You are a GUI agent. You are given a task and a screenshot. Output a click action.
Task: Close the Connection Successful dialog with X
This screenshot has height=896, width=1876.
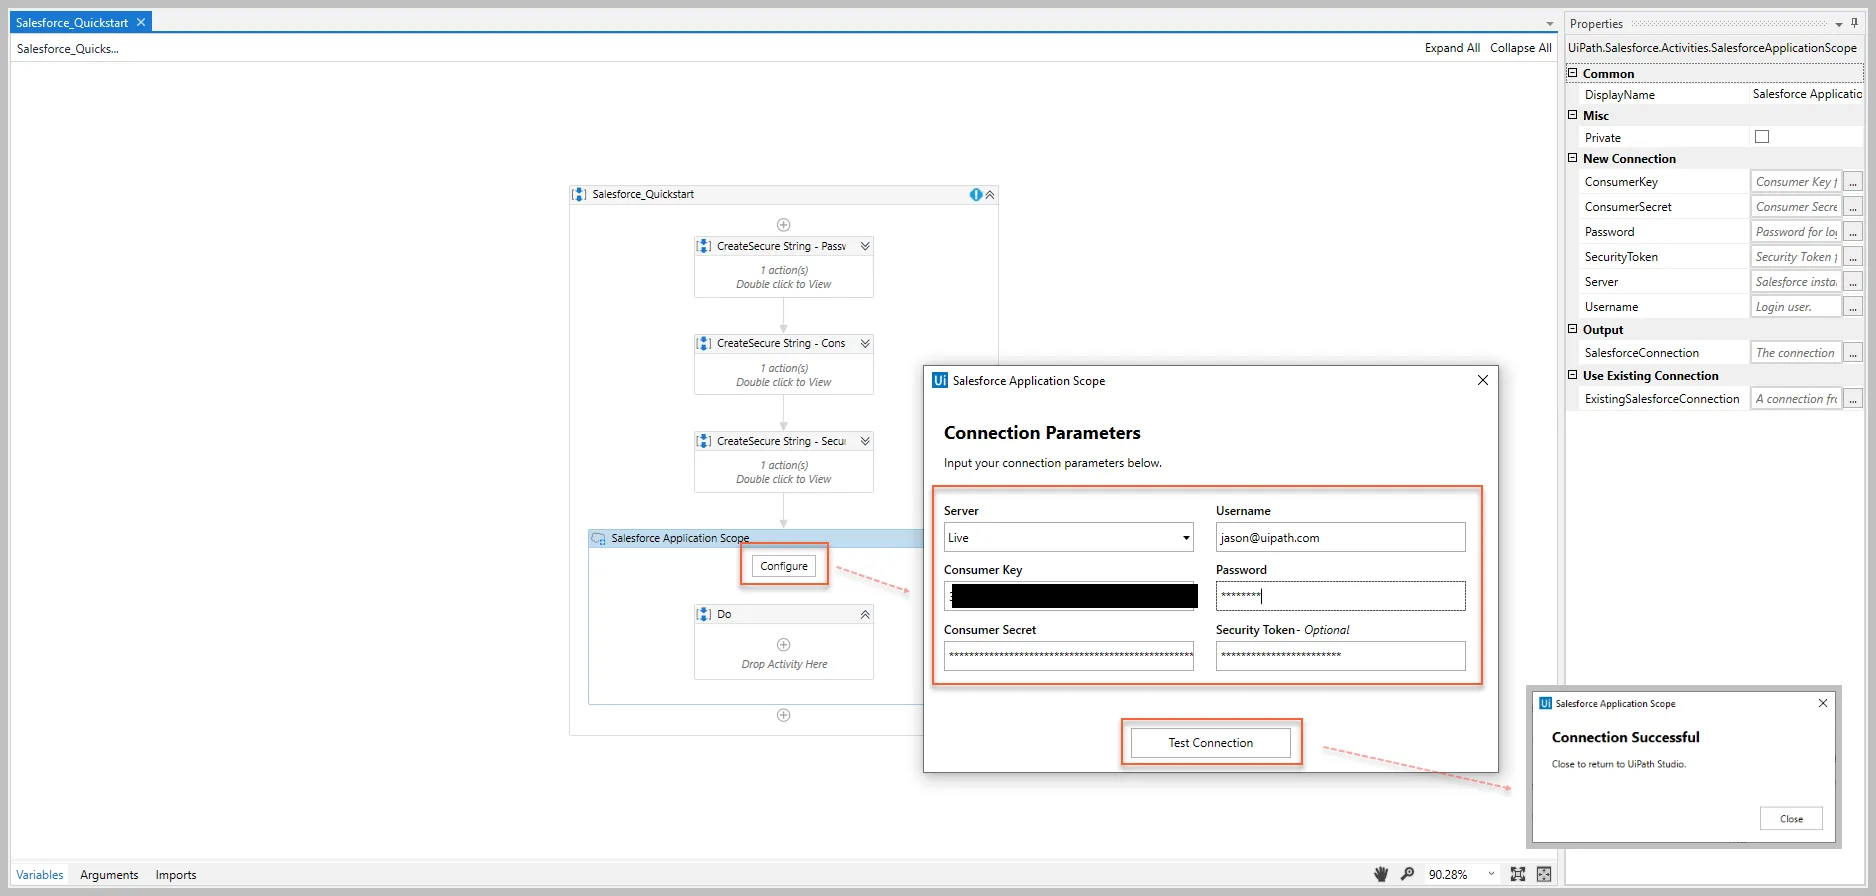1823,703
